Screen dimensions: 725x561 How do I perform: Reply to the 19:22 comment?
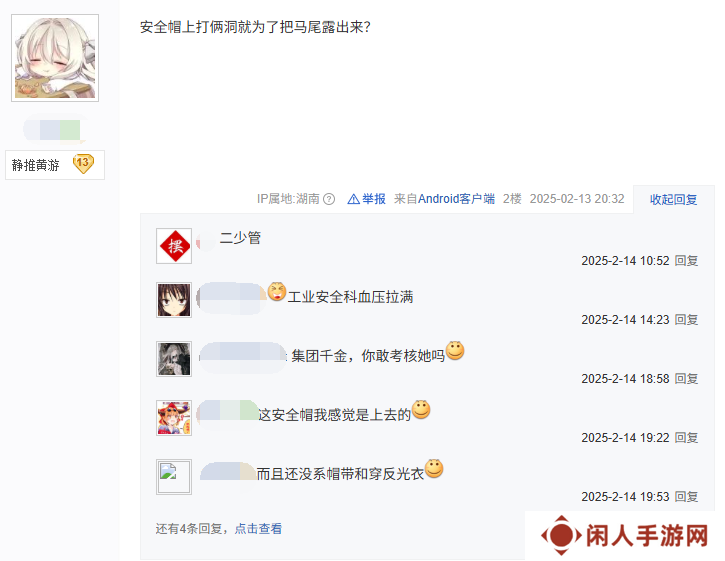(x=686, y=438)
